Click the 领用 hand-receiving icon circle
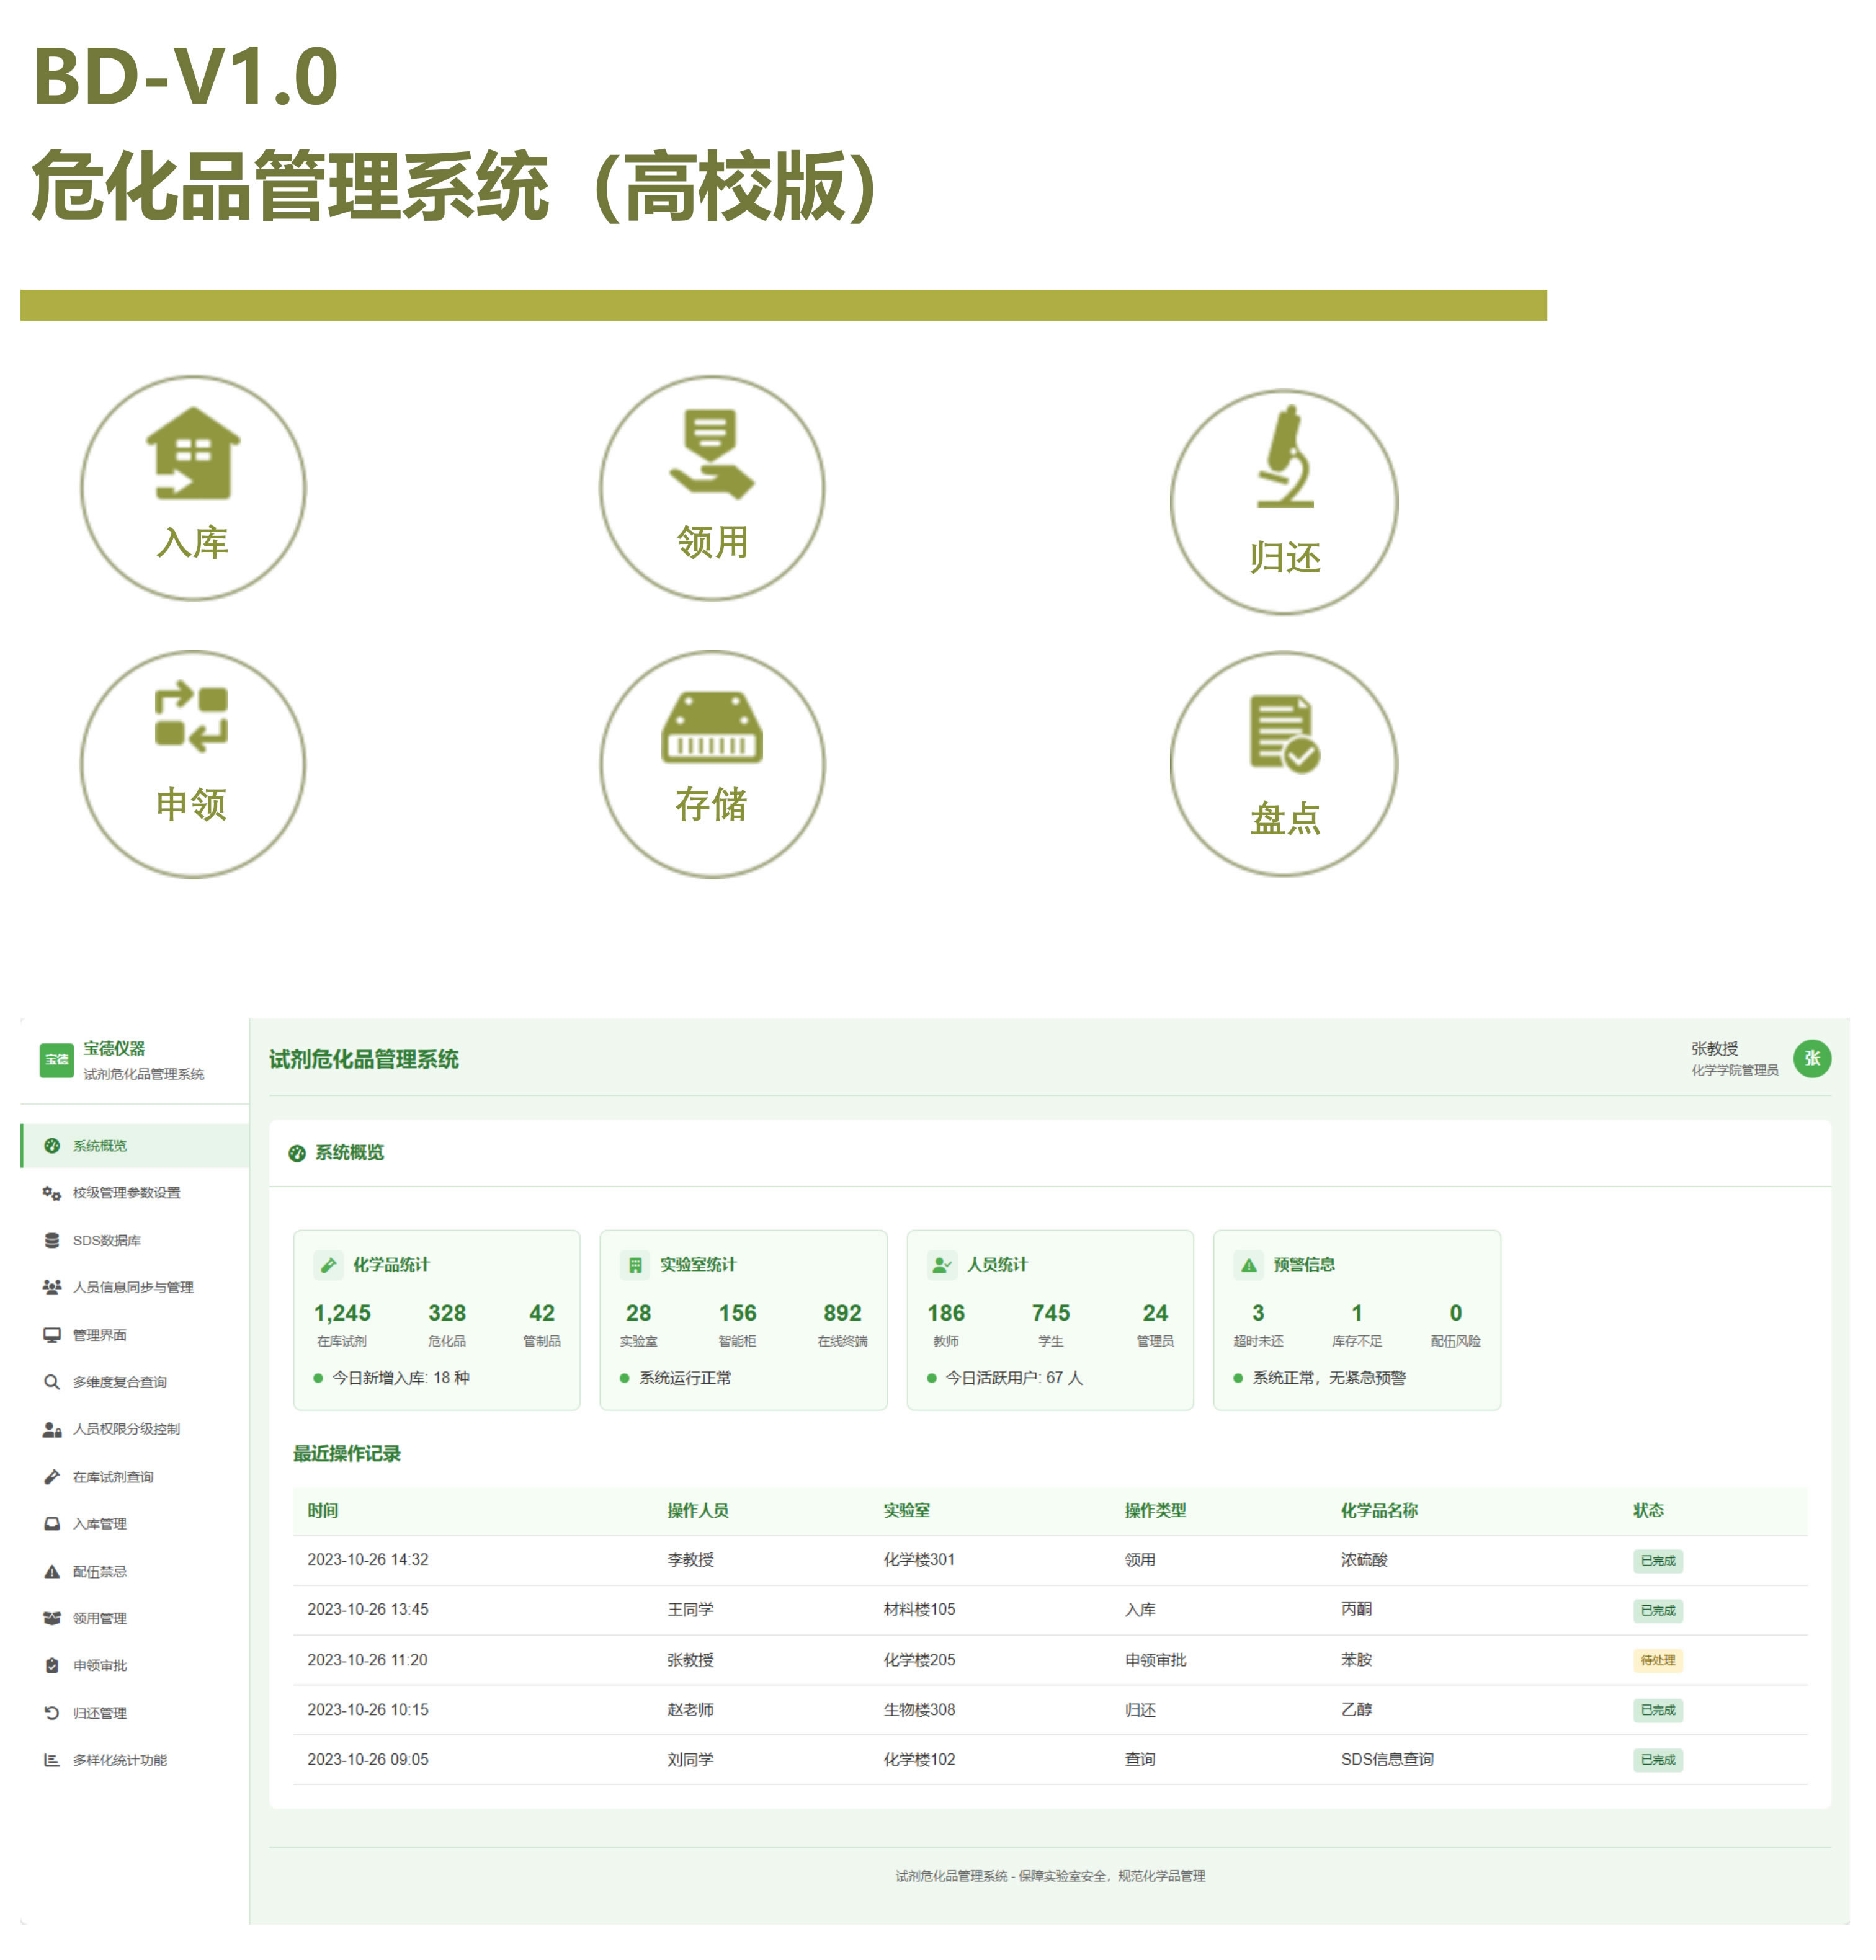The width and height of the screenshot is (1876, 1960). [x=711, y=488]
